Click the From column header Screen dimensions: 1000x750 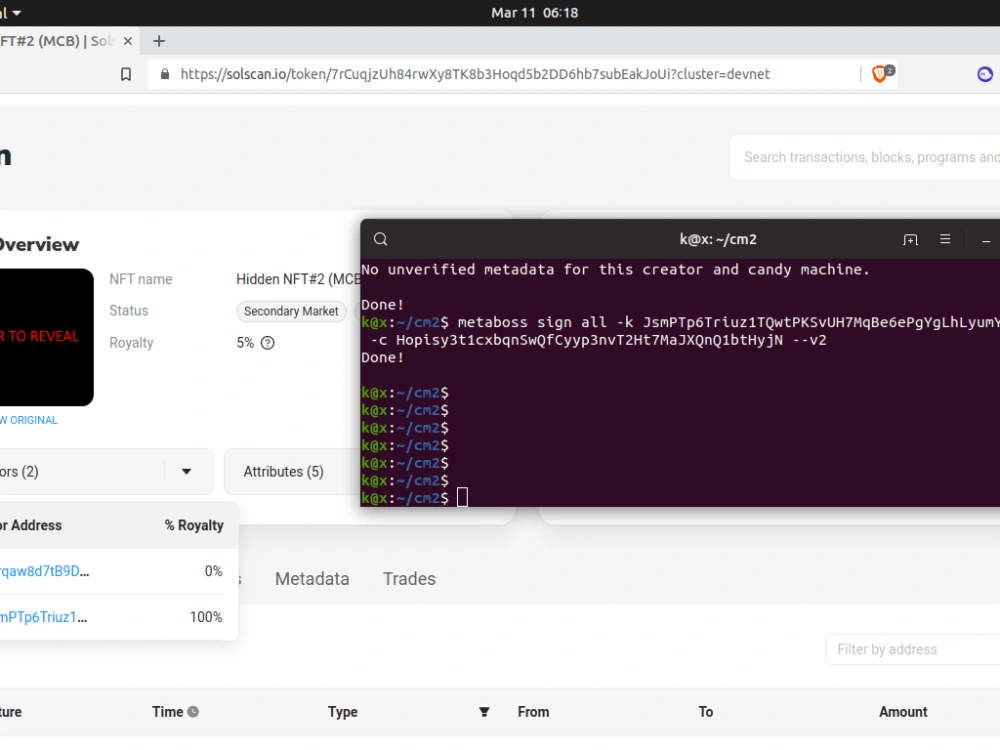pyautogui.click(x=533, y=712)
